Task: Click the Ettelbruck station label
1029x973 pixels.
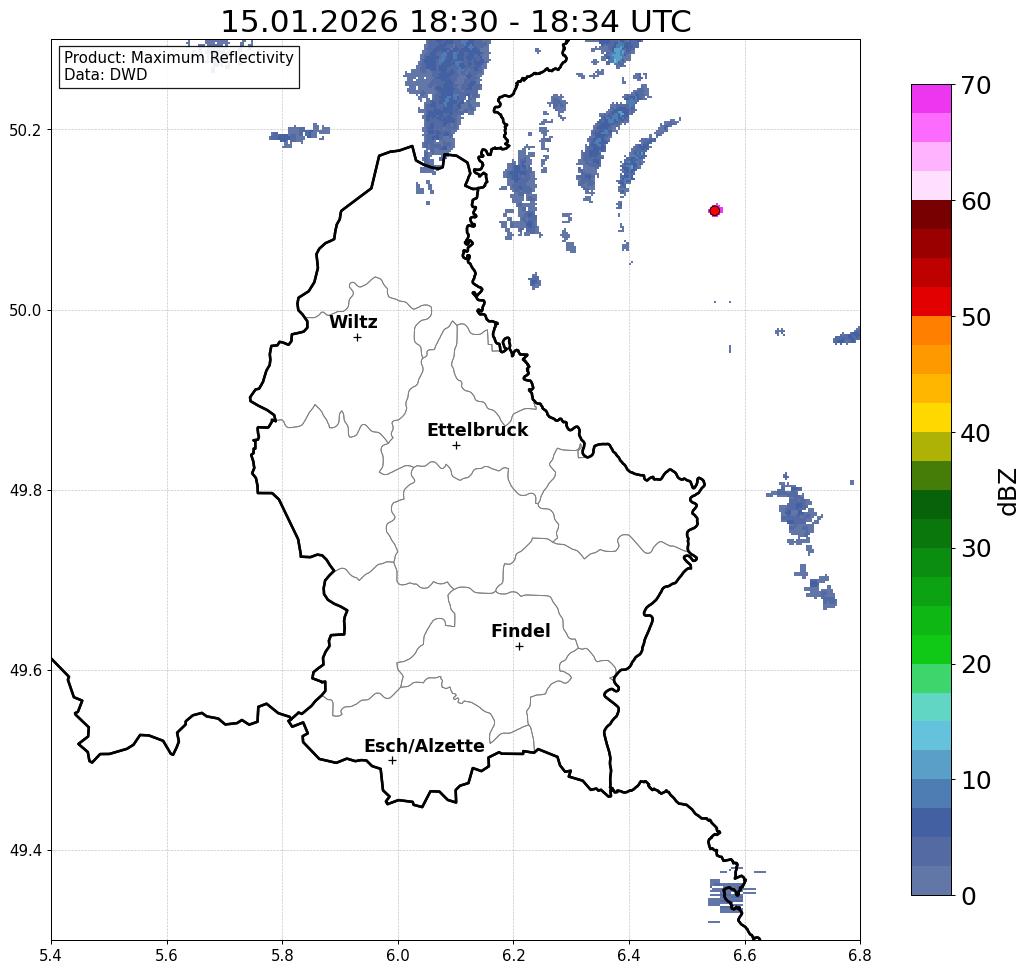Action: point(477,430)
